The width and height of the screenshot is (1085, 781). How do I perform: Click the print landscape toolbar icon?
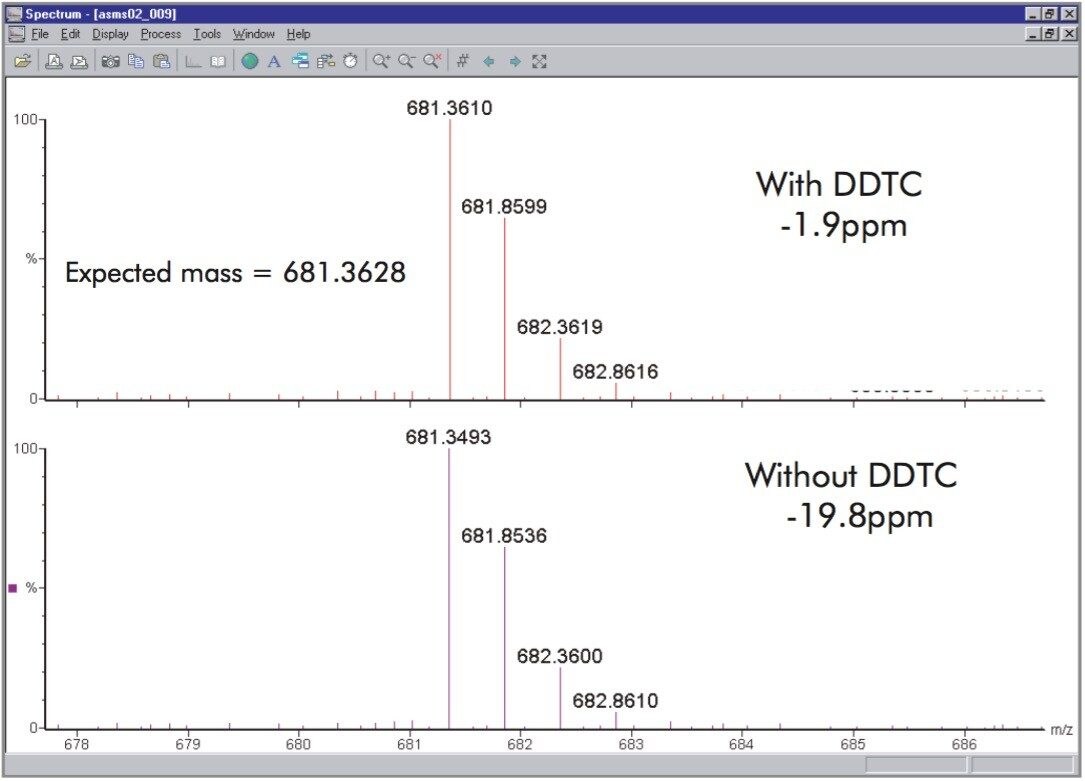coord(80,62)
